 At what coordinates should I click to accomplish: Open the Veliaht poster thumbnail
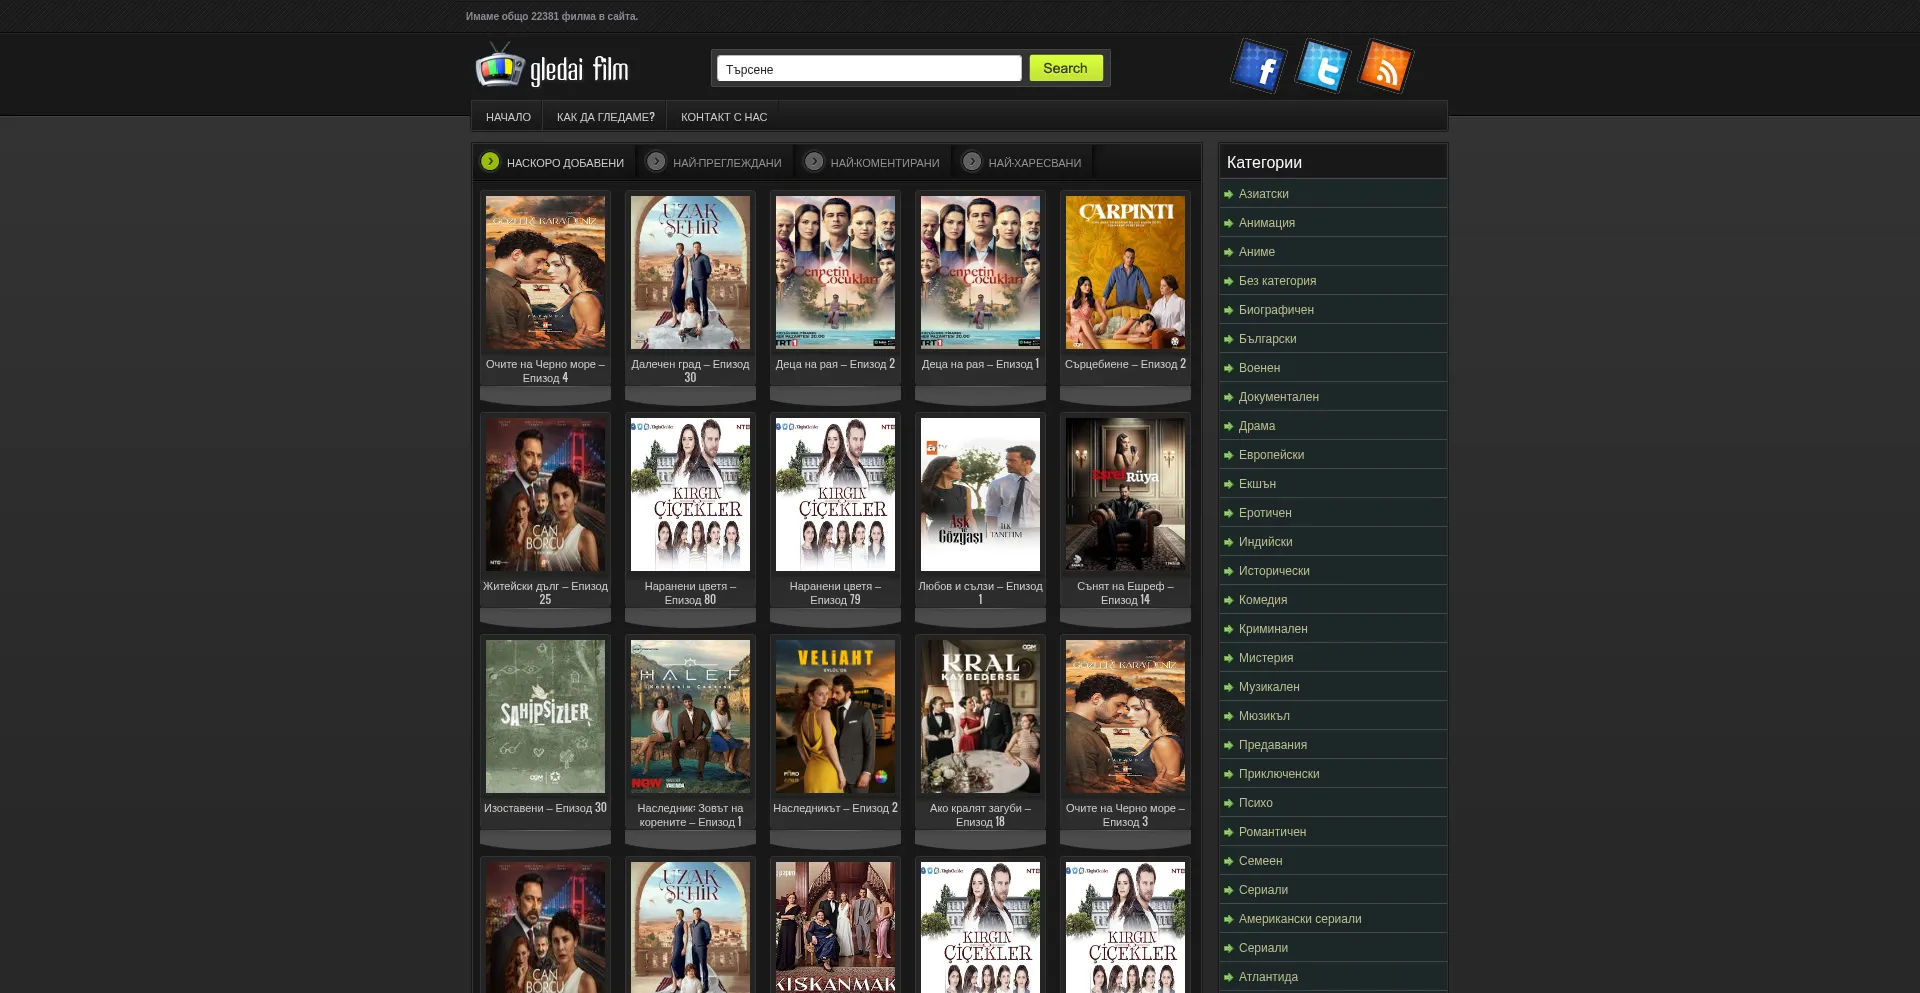(835, 716)
